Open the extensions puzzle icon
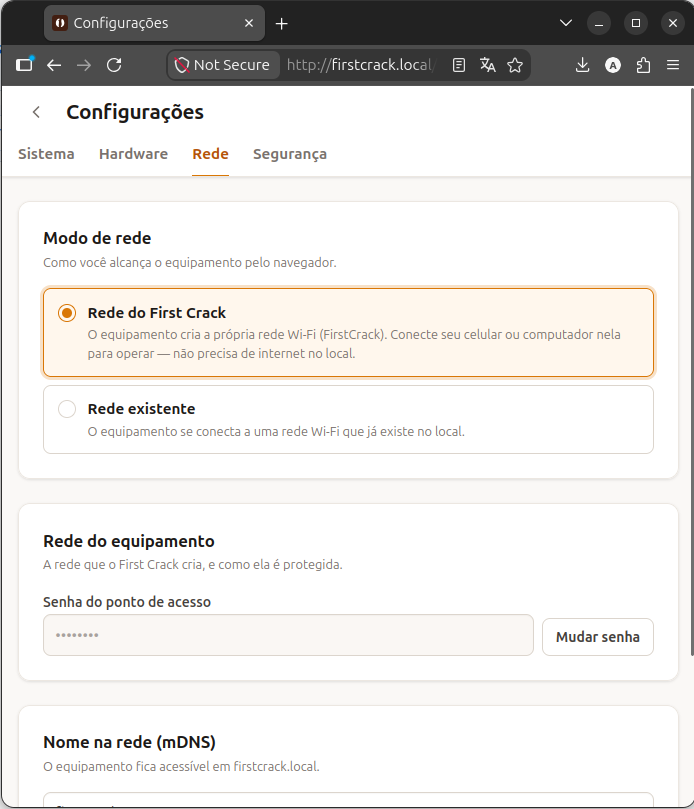Screen dimensions: 694x809 643,65
